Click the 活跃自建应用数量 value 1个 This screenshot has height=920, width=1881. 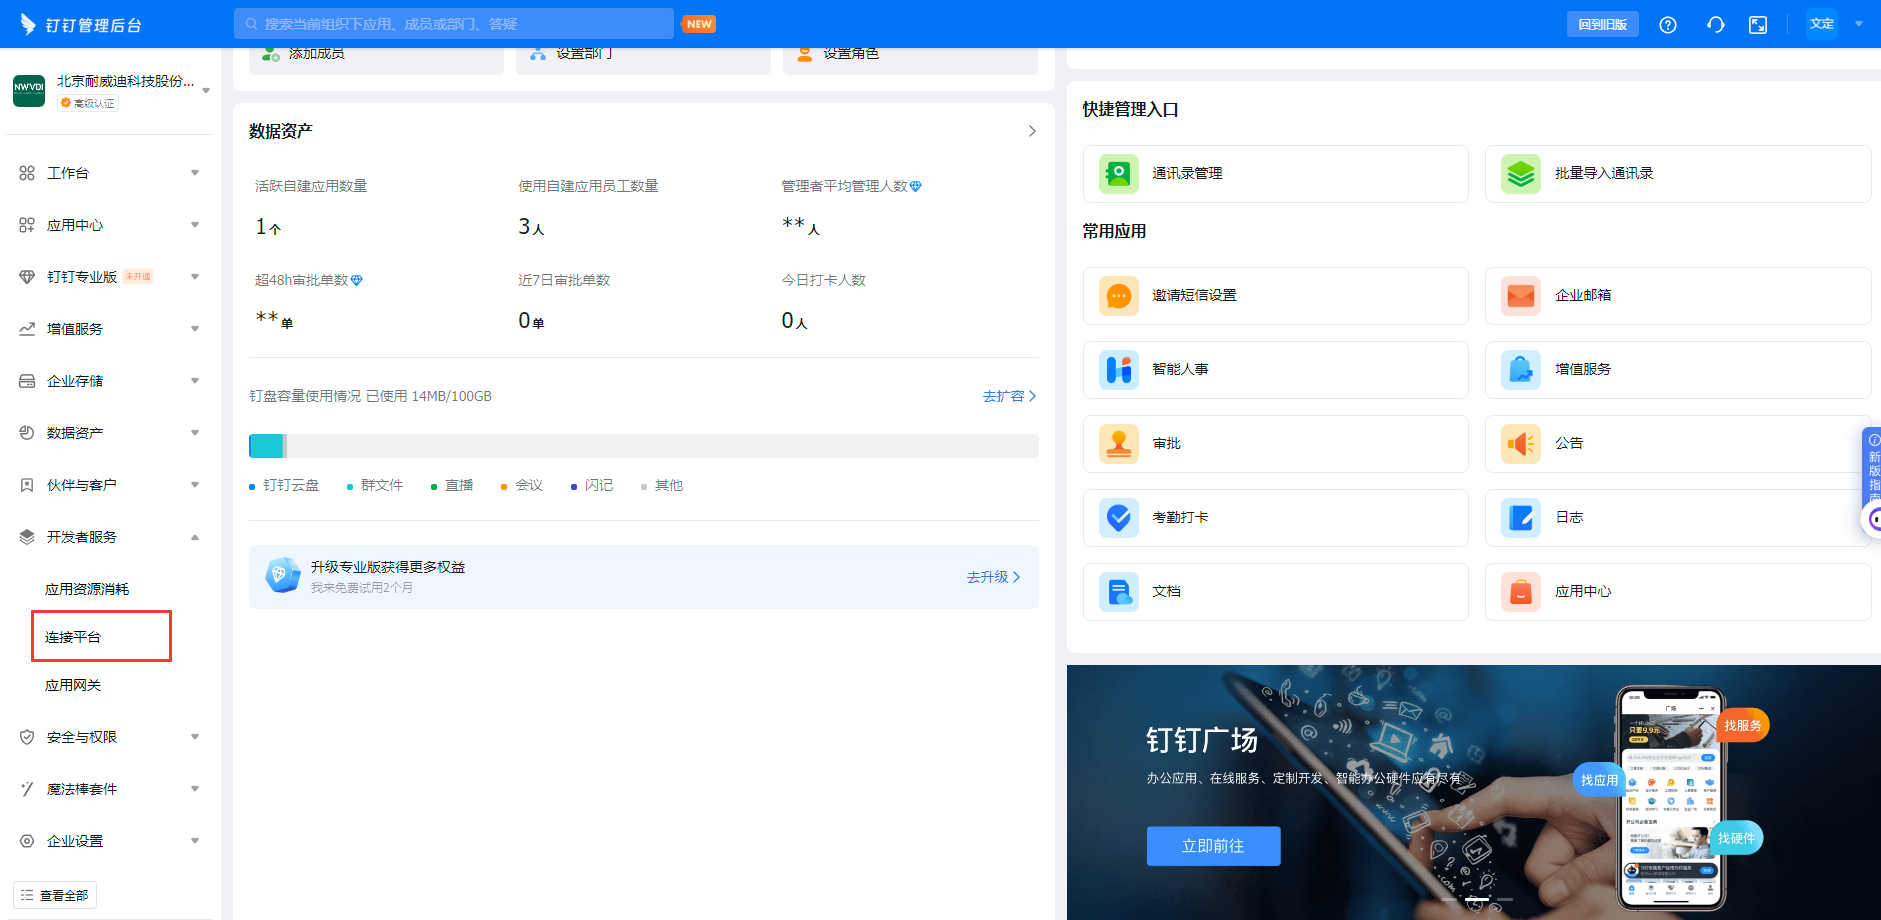pyautogui.click(x=268, y=227)
